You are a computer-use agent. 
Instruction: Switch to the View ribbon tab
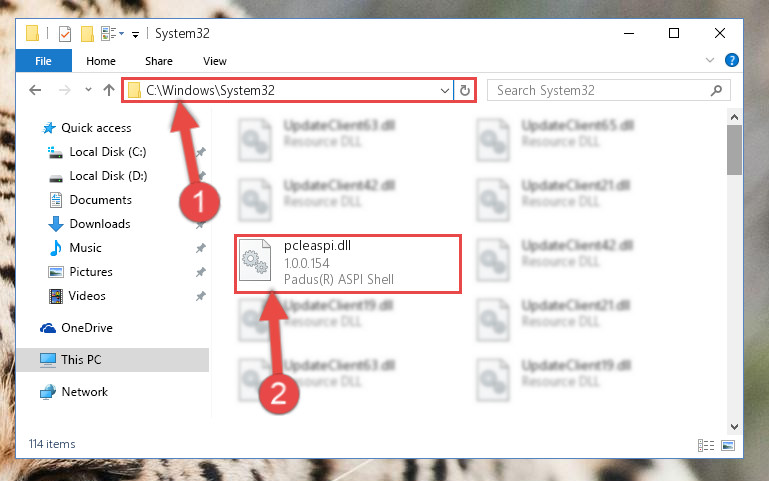coord(215,61)
